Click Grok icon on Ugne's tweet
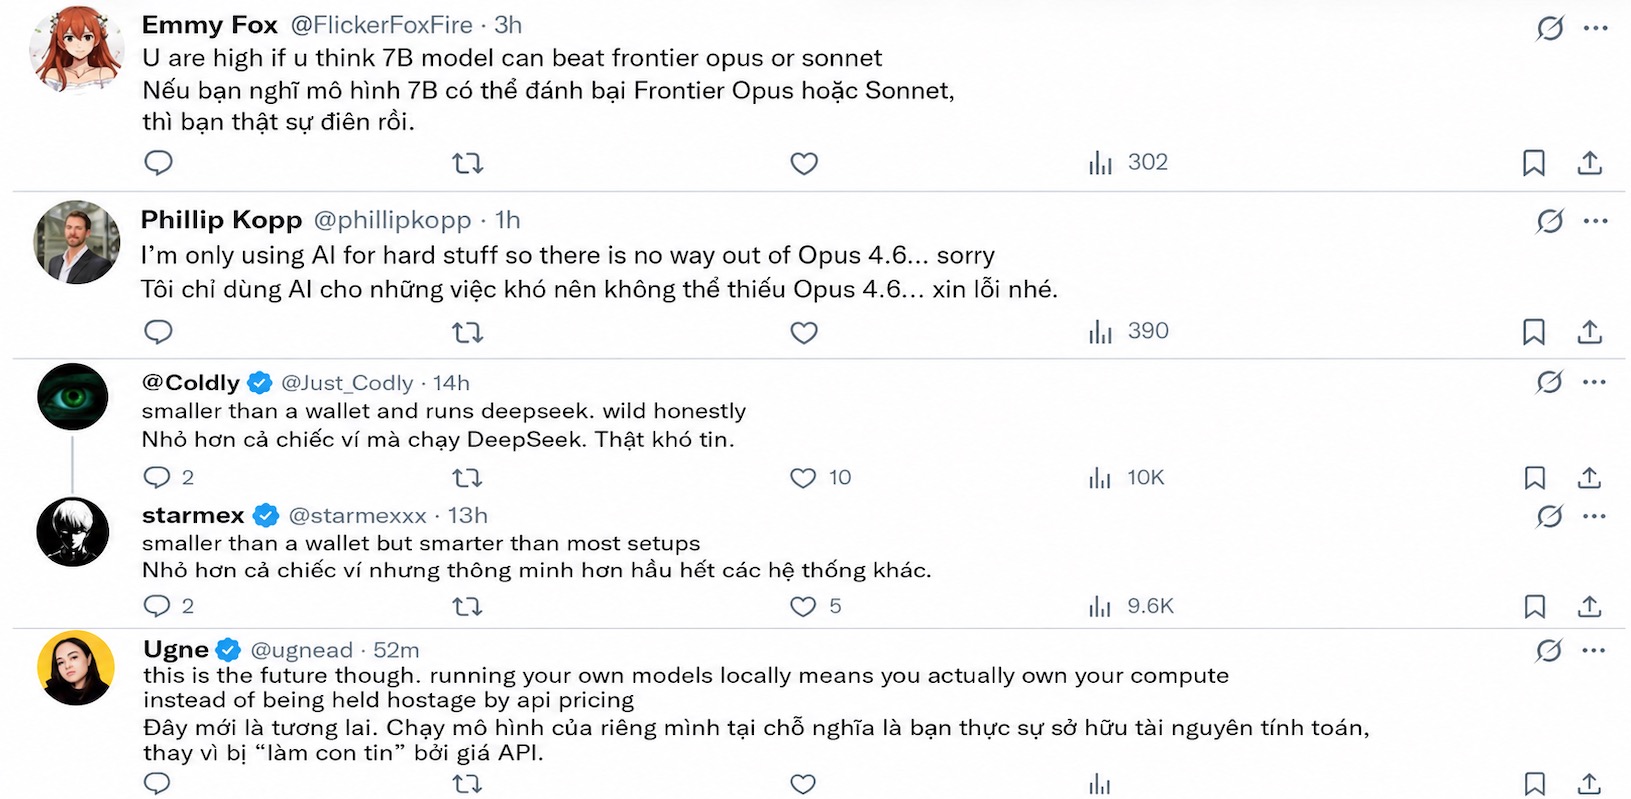The height and width of the screenshot is (799, 1631). point(1549,651)
